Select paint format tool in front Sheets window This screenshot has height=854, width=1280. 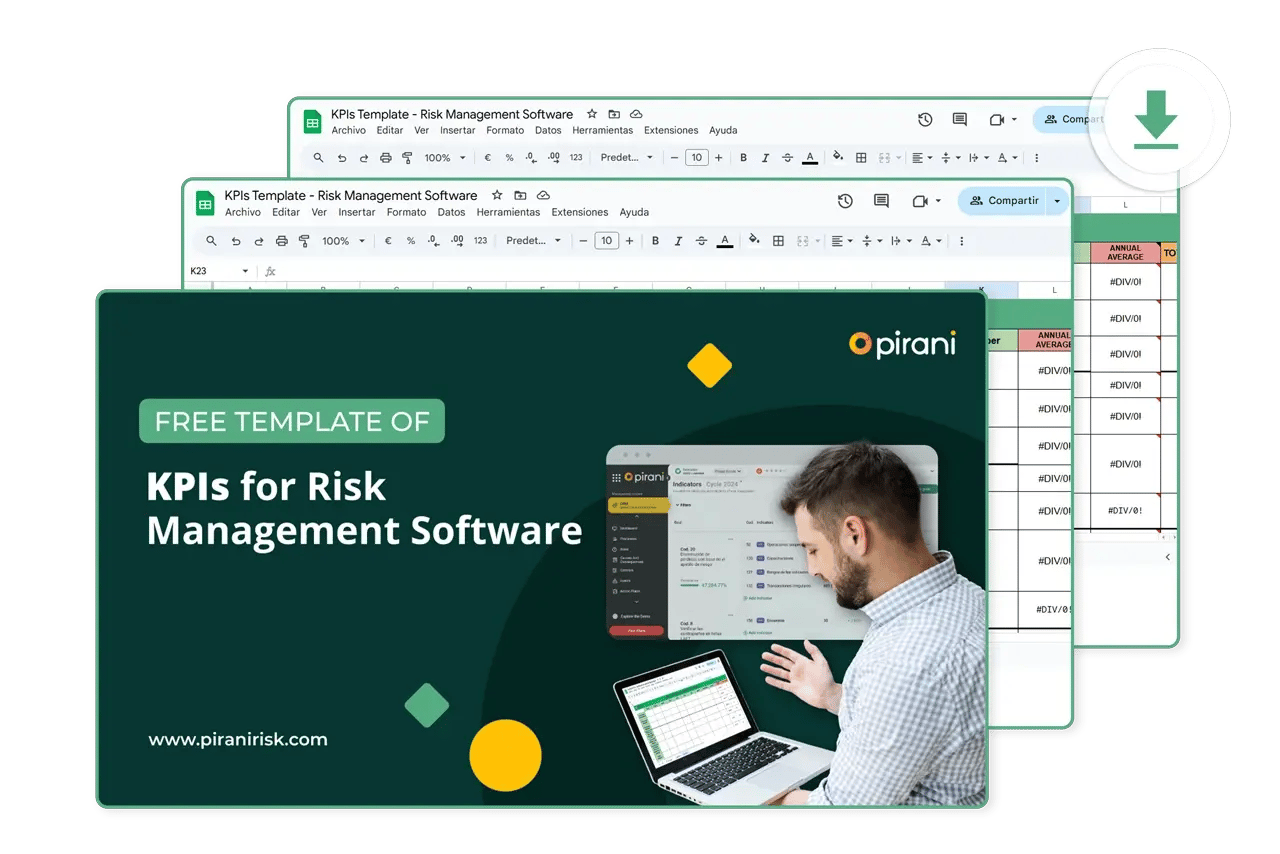[x=304, y=241]
